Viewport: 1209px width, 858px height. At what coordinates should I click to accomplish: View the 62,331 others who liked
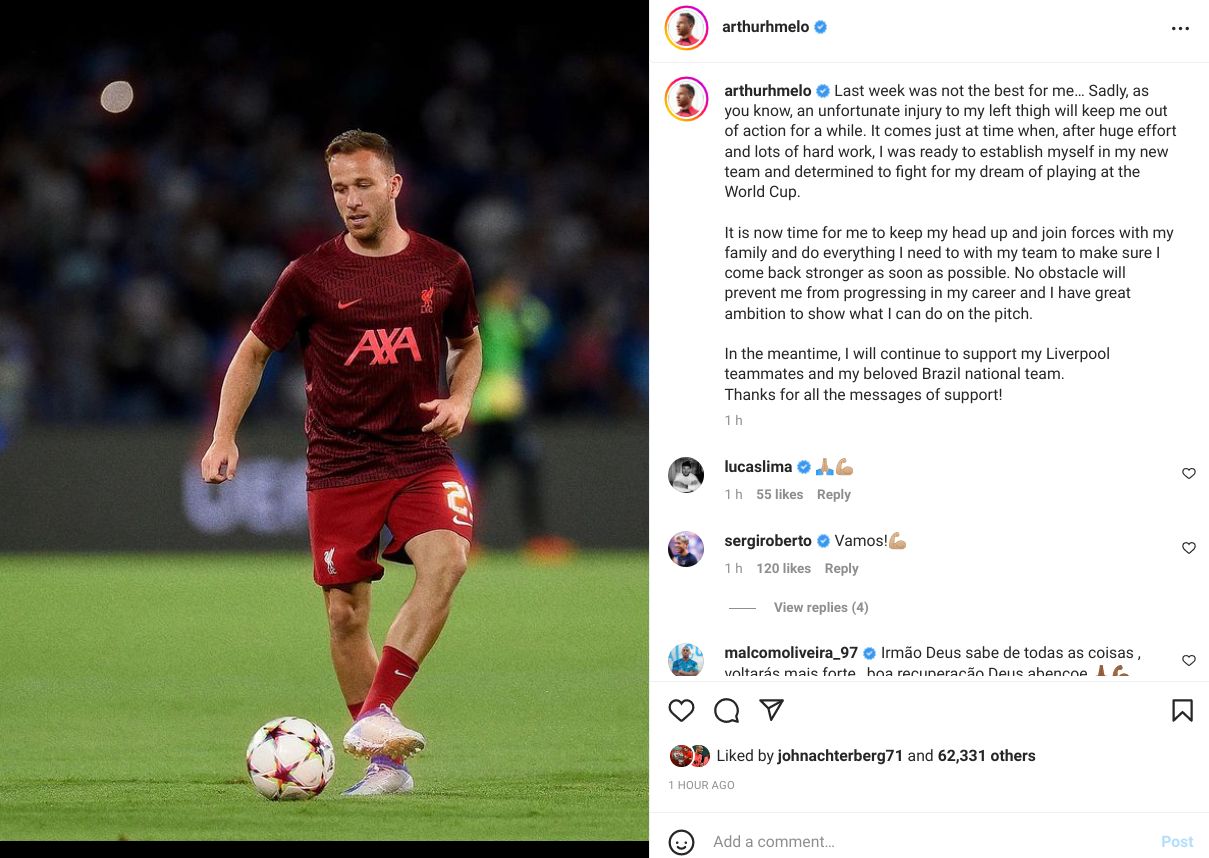click(x=987, y=756)
